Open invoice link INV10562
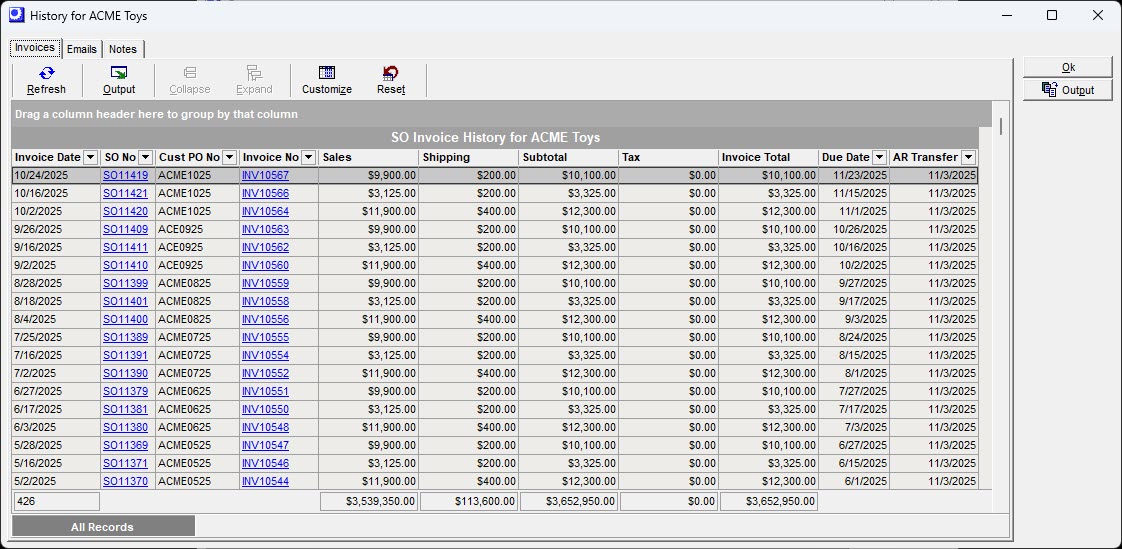The height and width of the screenshot is (549, 1122). (265, 247)
